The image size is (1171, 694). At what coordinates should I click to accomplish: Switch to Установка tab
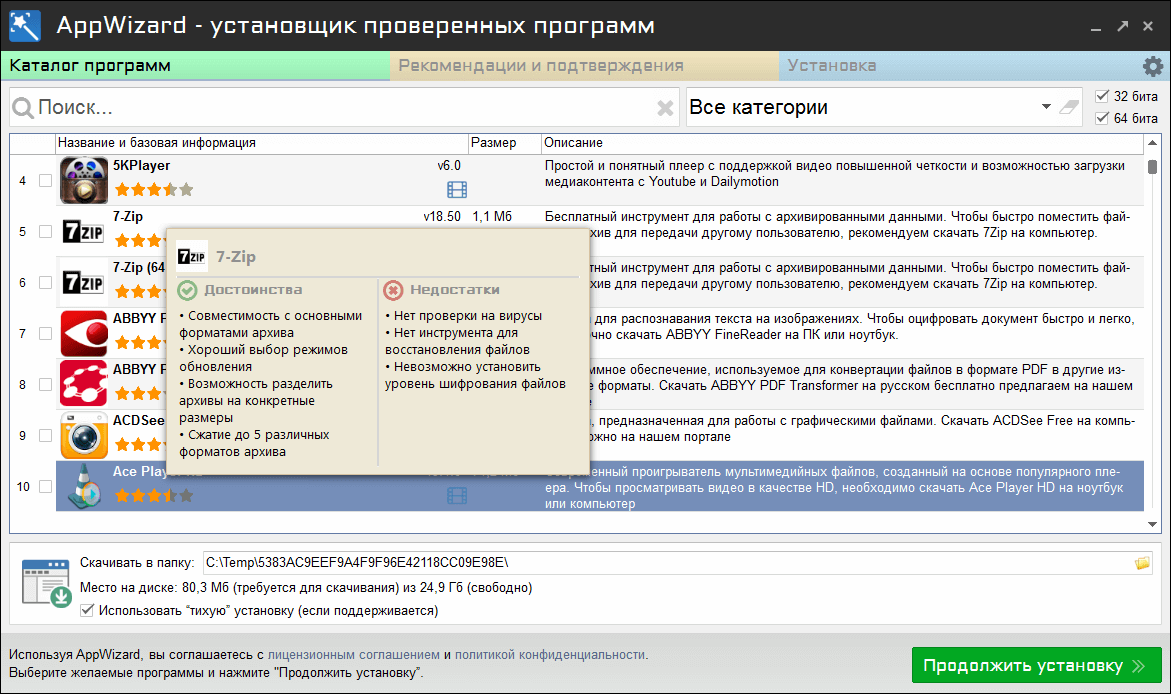click(x=959, y=66)
